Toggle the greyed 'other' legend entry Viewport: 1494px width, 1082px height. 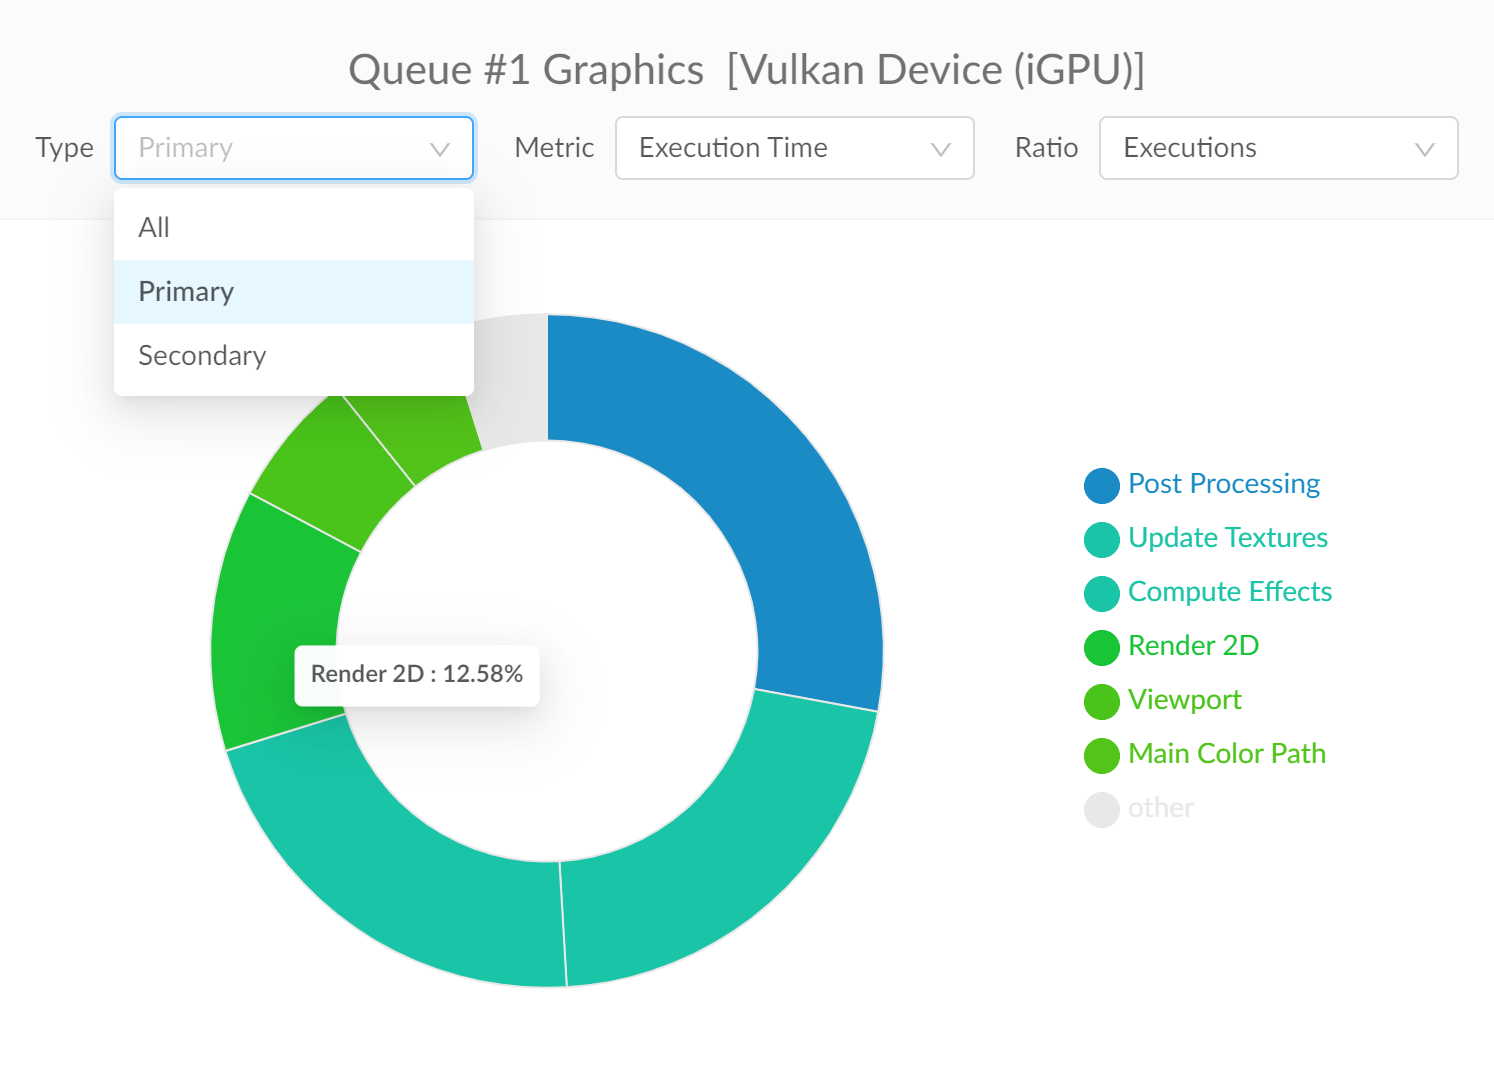coord(1139,808)
